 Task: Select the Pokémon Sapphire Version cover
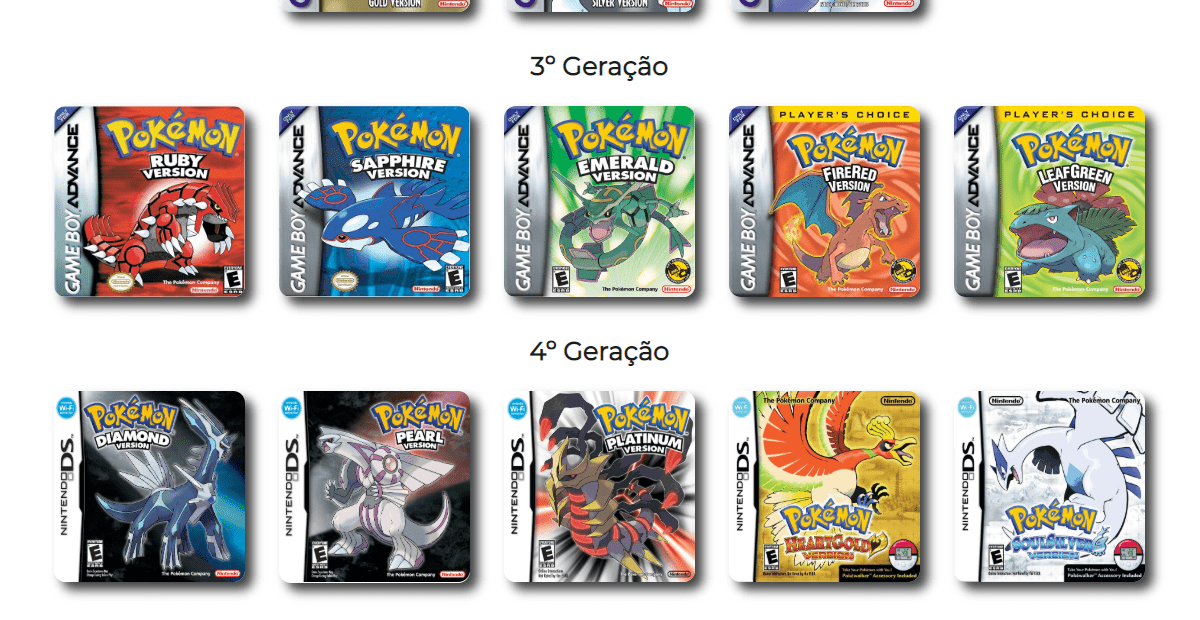[375, 202]
